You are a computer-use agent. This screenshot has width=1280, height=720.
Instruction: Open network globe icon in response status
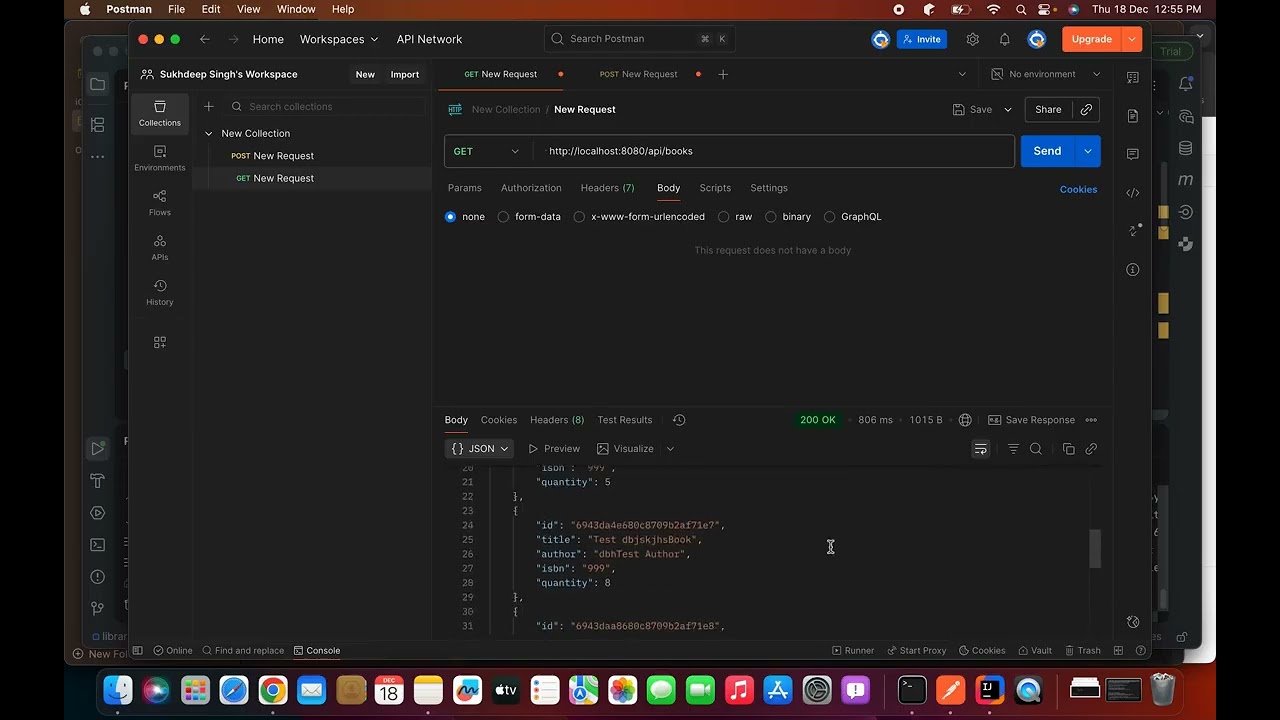(x=965, y=420)
